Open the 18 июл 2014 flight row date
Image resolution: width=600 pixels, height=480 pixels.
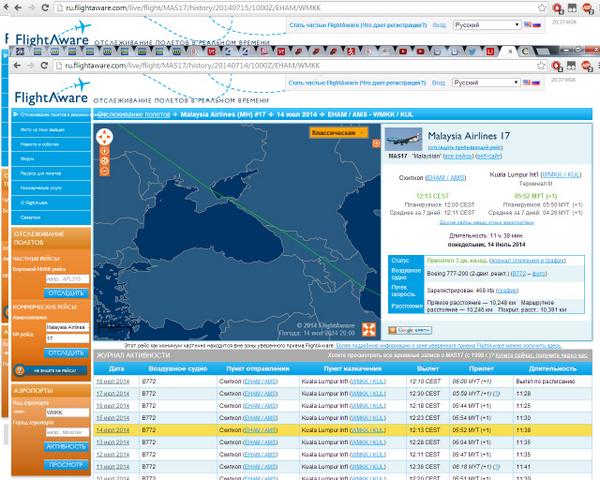click(x=112, y=381)
